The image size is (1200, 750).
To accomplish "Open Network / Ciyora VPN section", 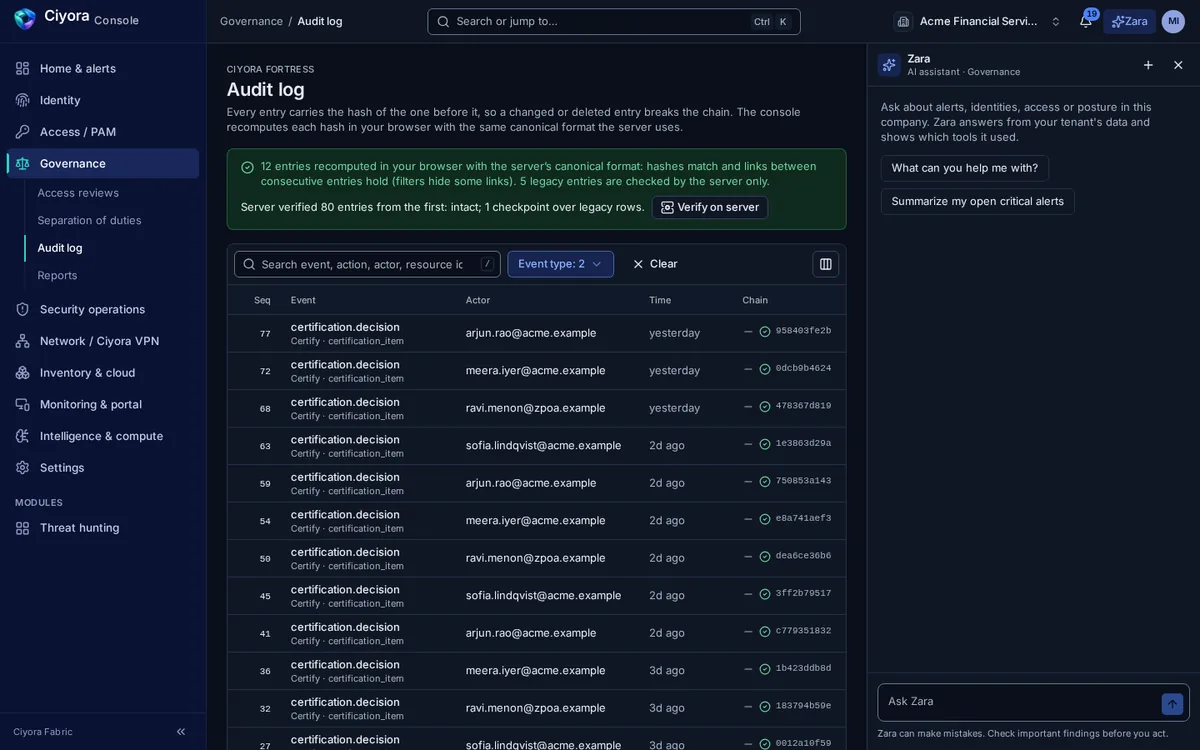I will pos(103,341).
